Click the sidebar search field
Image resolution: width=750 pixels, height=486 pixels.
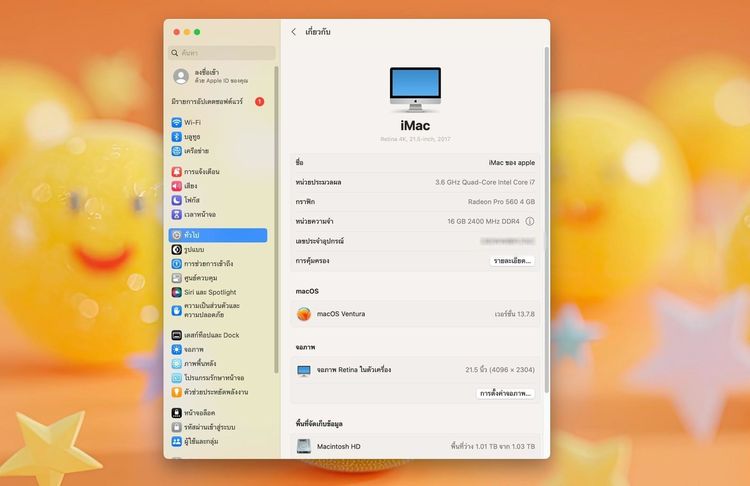tap(222, 53)
